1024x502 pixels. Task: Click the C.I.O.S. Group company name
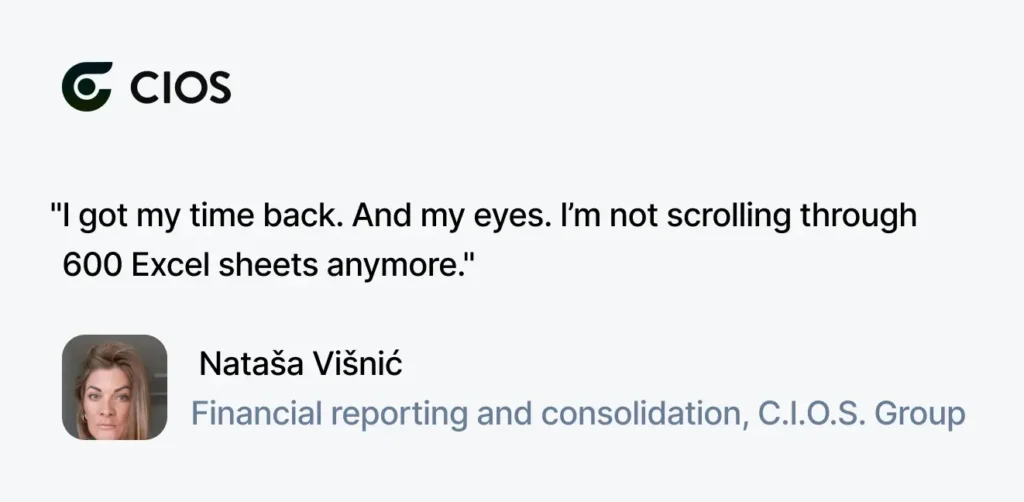pyautogui.click(x=861, y=413)
